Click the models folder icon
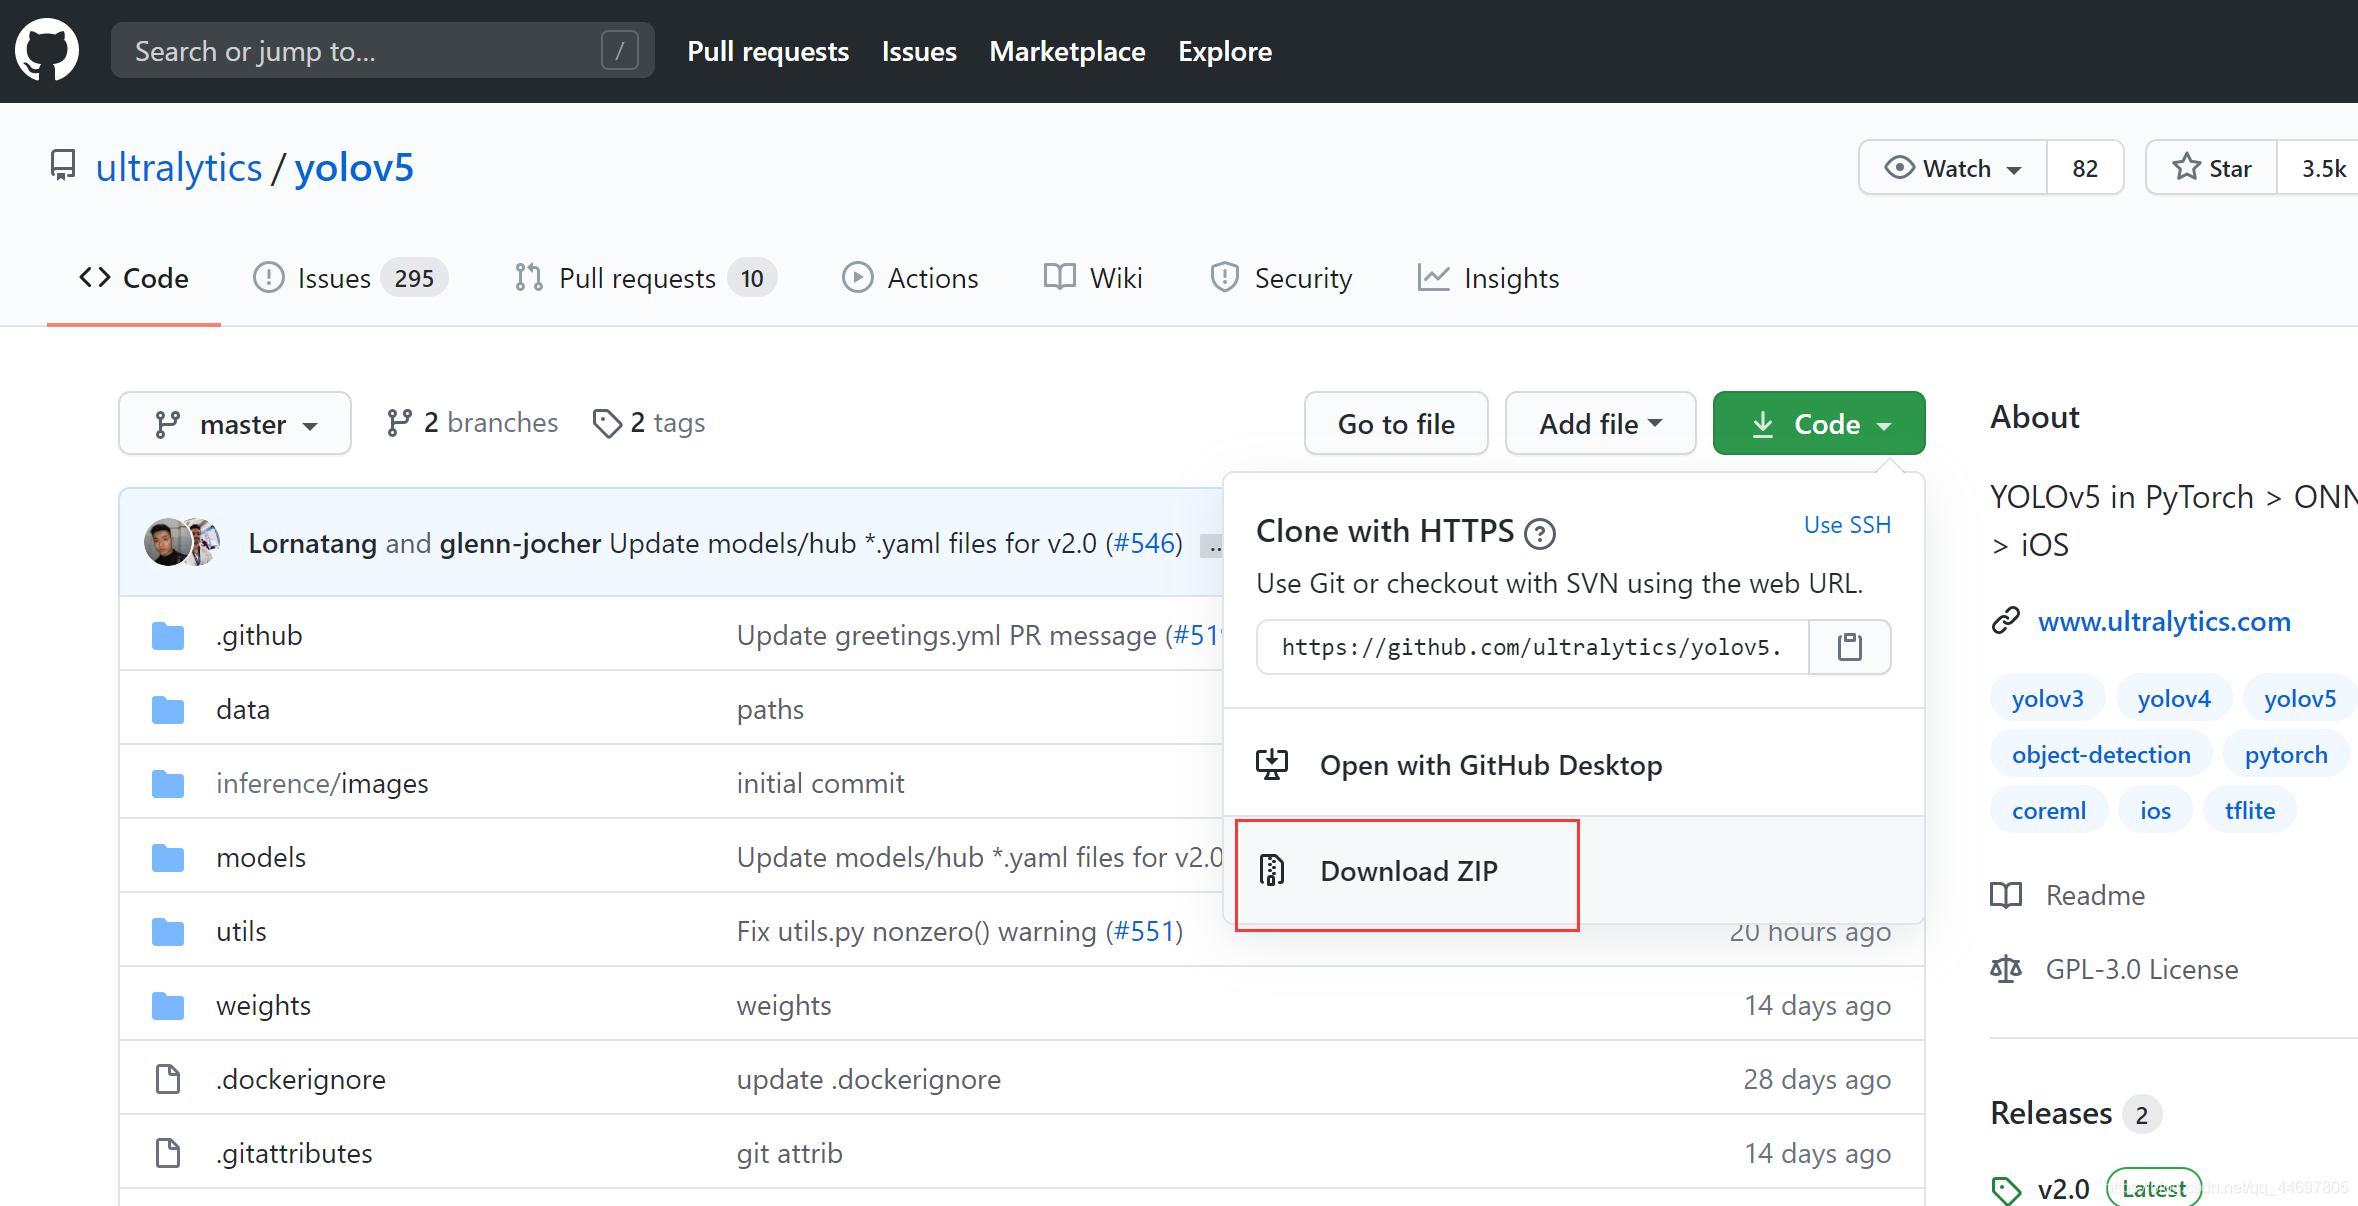The height and width of the screenshot is (1206, 2358). coord(168,858)
